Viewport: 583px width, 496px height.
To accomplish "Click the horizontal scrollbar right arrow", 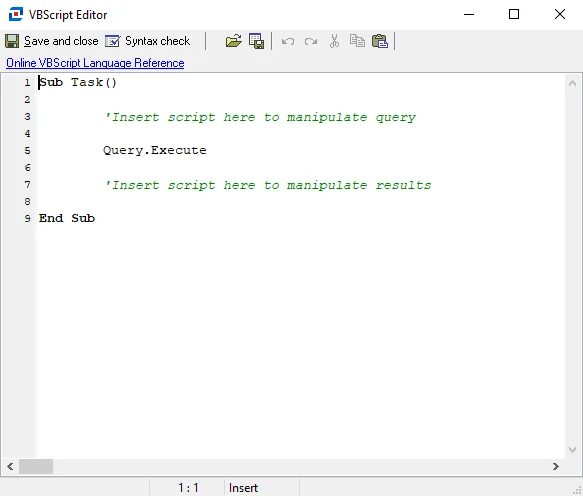I will click(556, 466).
